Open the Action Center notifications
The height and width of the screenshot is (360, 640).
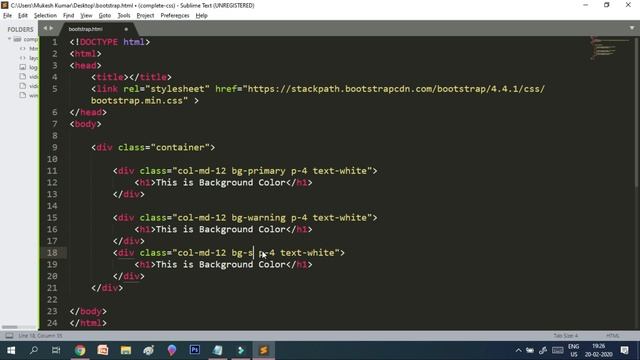624,350
